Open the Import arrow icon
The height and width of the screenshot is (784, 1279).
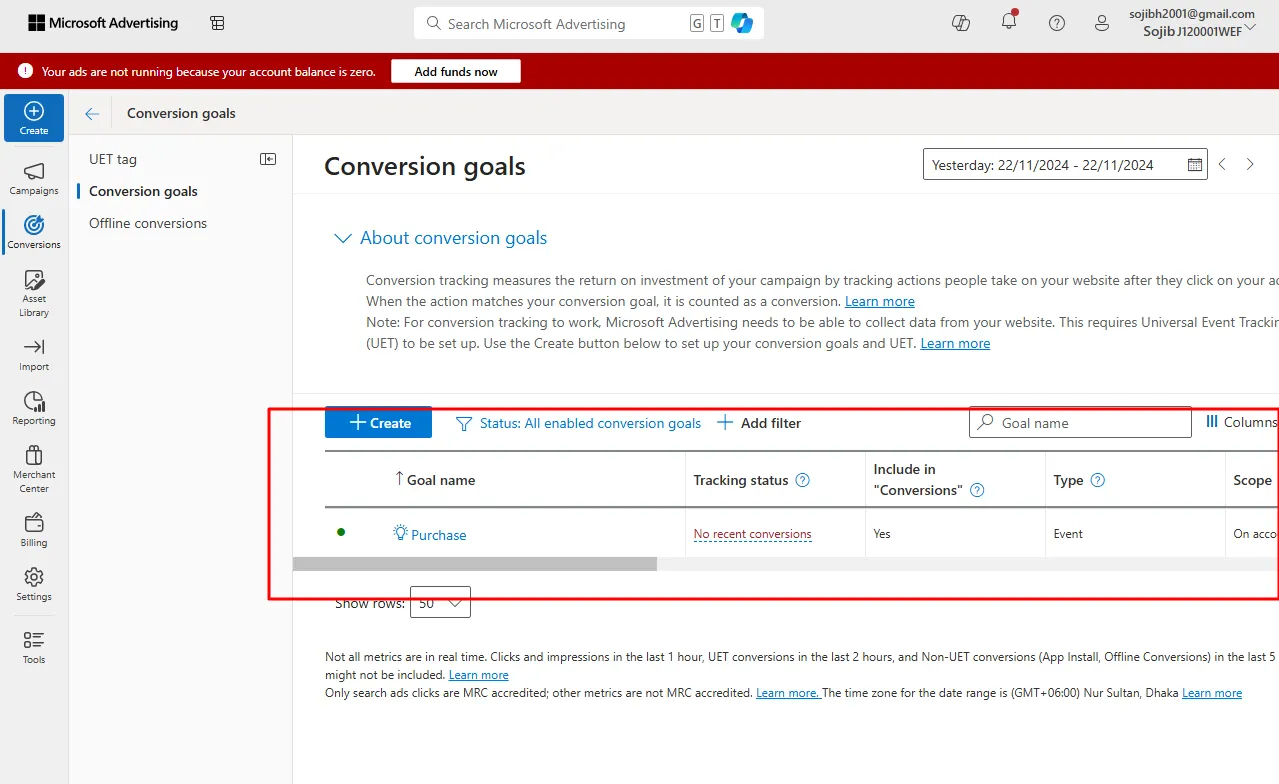click(x=34, y=347)
